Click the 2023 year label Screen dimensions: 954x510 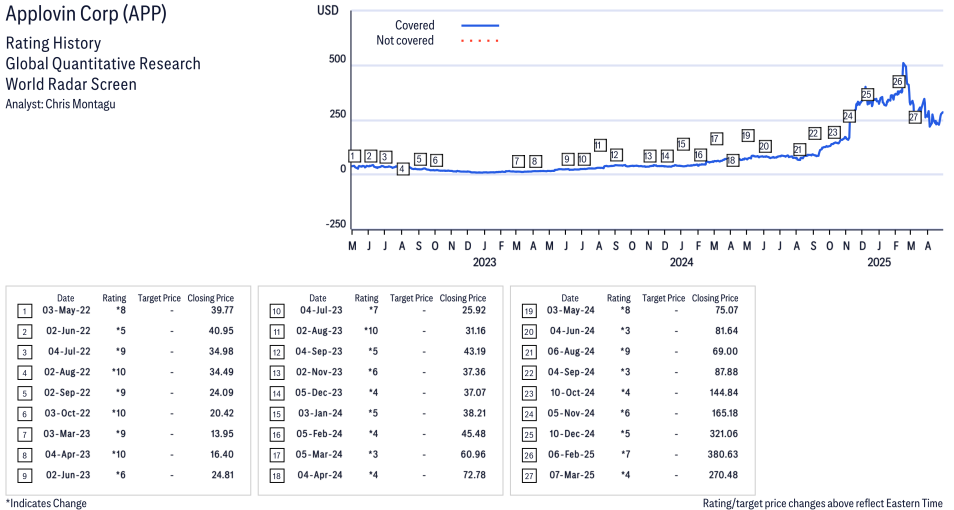point(484,262)
